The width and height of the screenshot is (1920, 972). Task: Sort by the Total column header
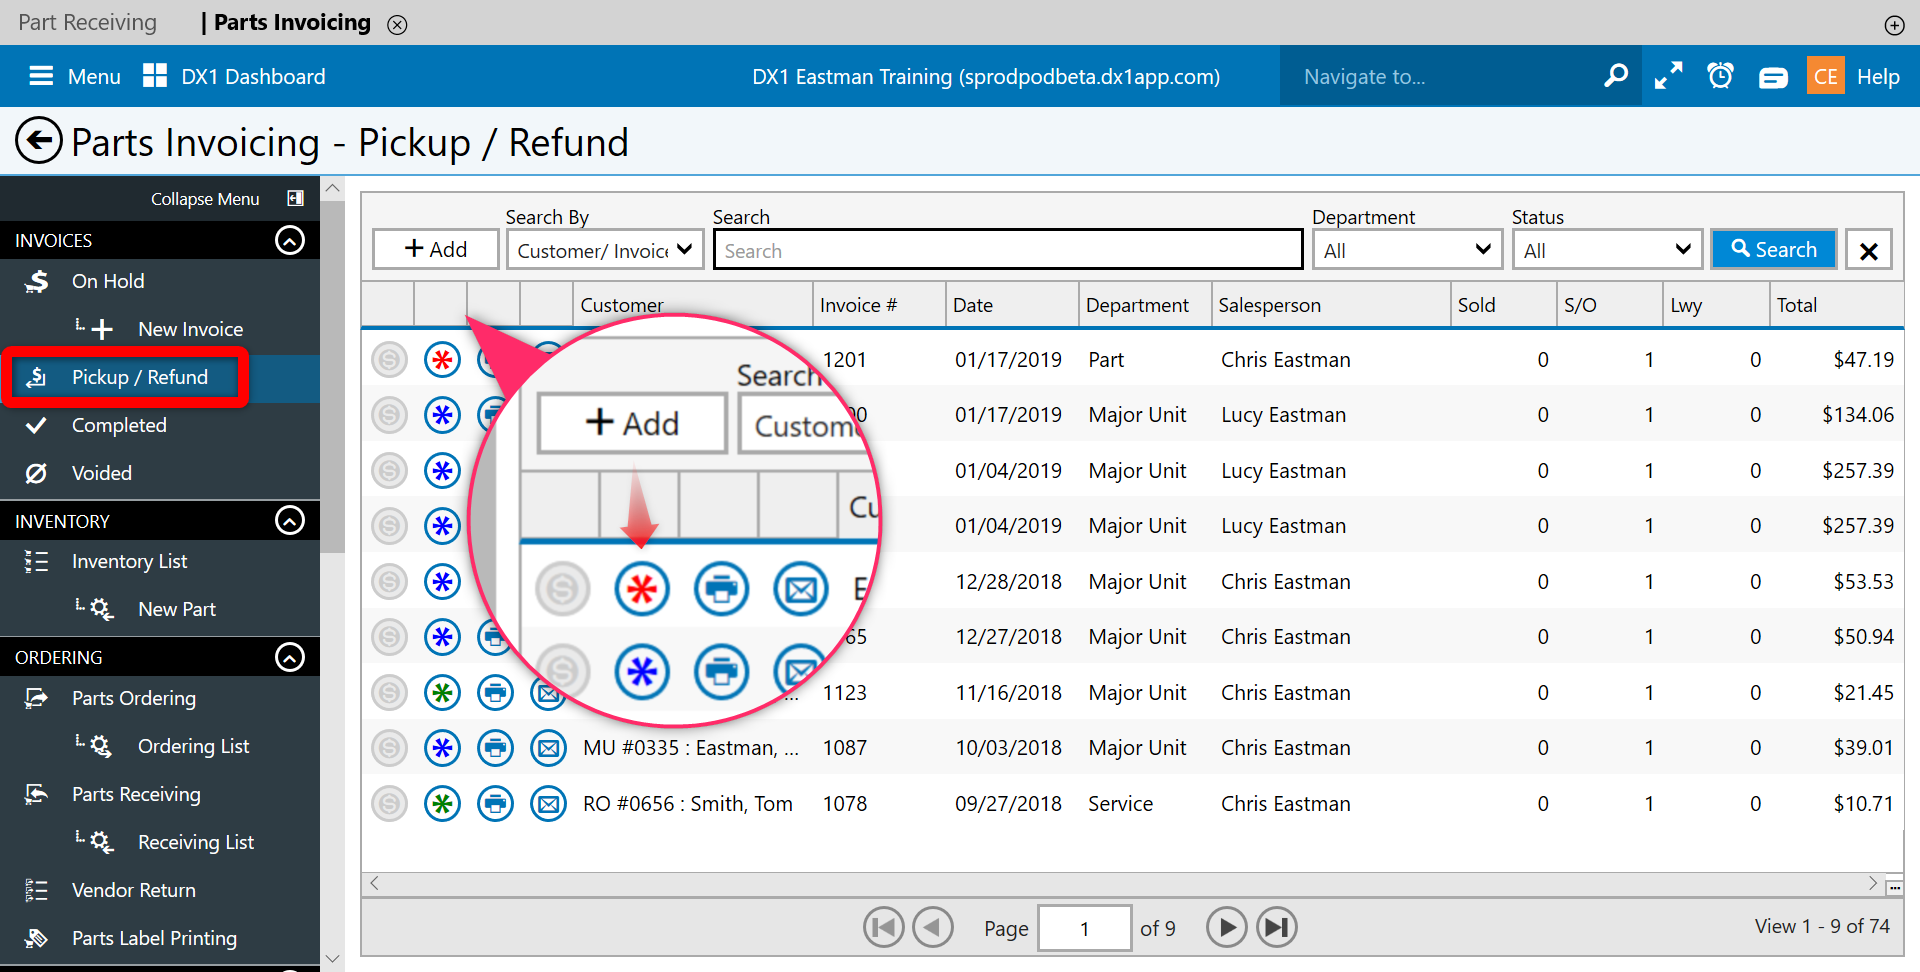(1836, 305)
